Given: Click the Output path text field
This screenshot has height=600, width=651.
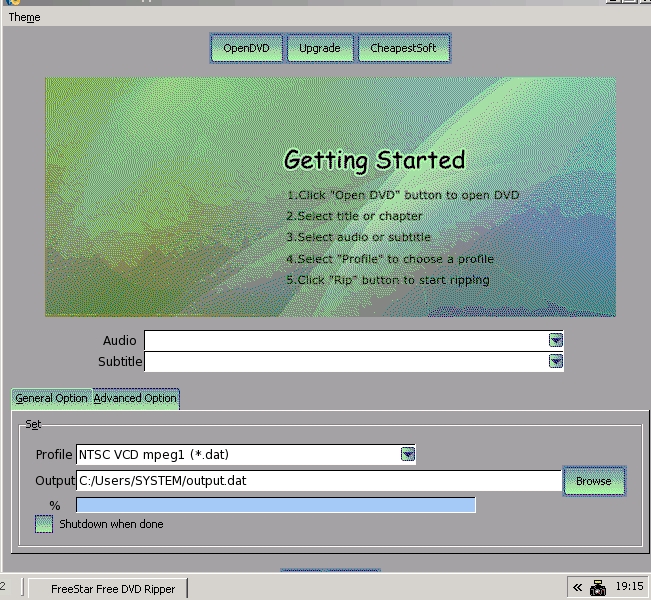Looking at the screenshot, I should point(318,481).
